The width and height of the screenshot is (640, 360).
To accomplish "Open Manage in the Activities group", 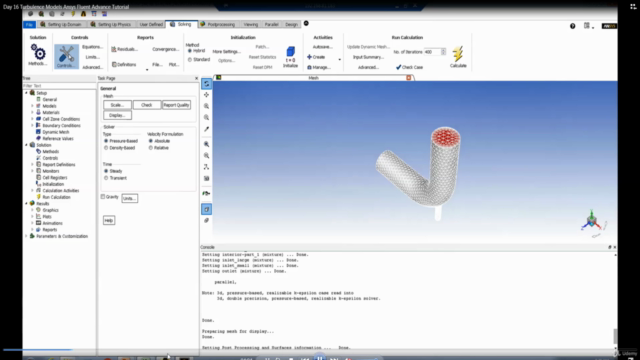I will click(319, 67).
